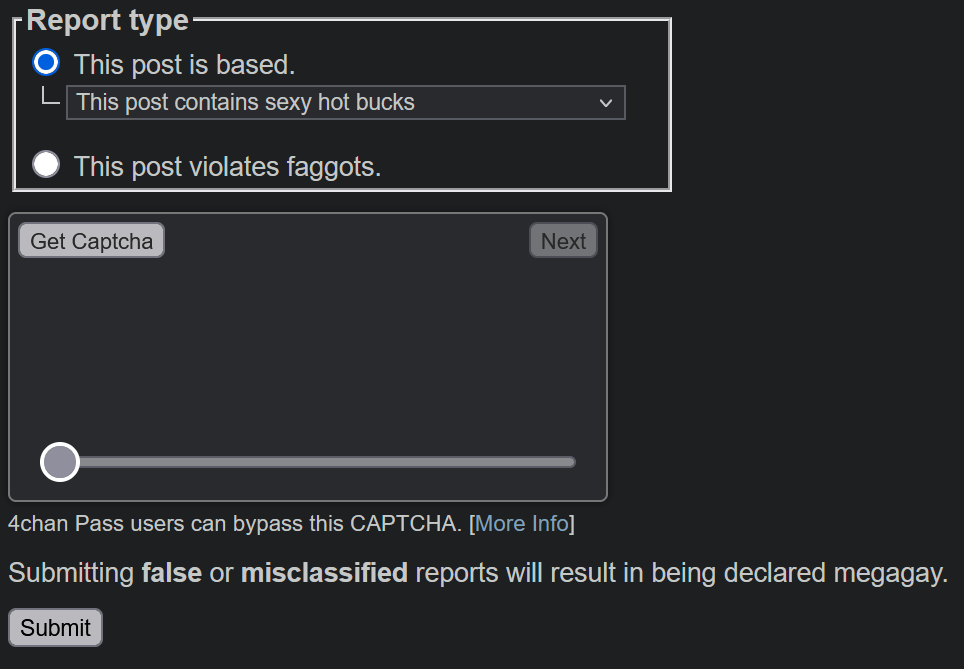Click the "This post is based." label text
Viewport: 964px width, 669px height.
184,65
